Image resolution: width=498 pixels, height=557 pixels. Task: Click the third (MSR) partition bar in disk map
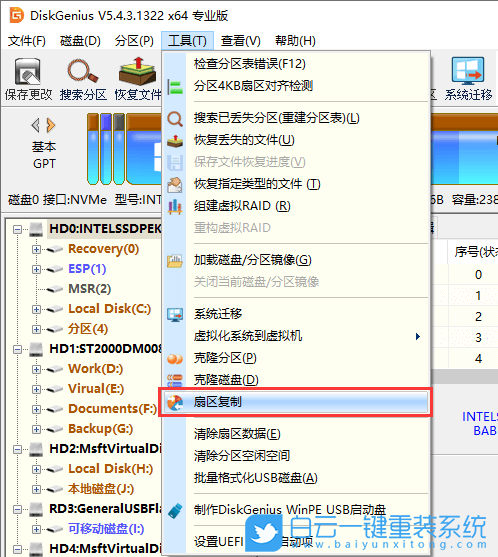[119, 149]
